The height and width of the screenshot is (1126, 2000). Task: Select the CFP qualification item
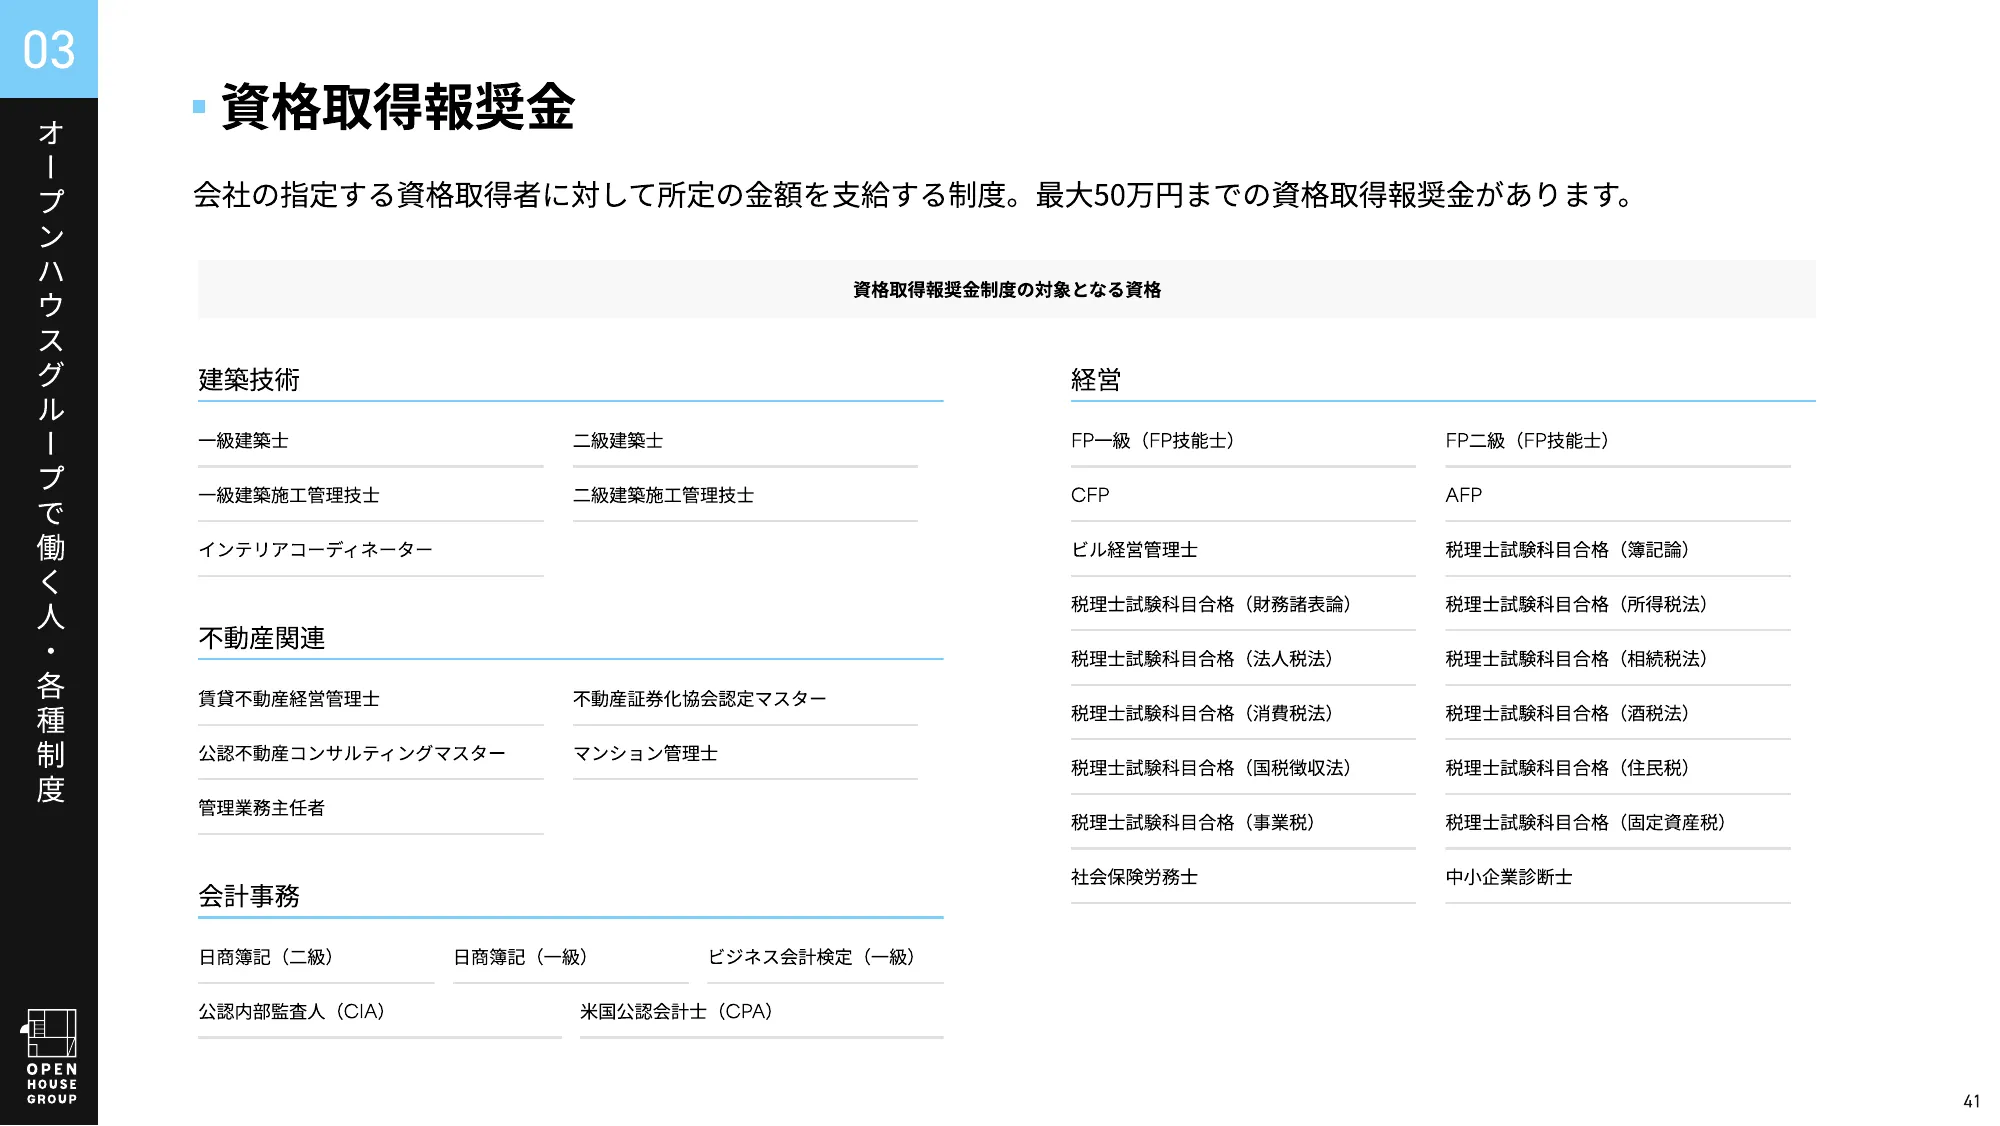1091,495
